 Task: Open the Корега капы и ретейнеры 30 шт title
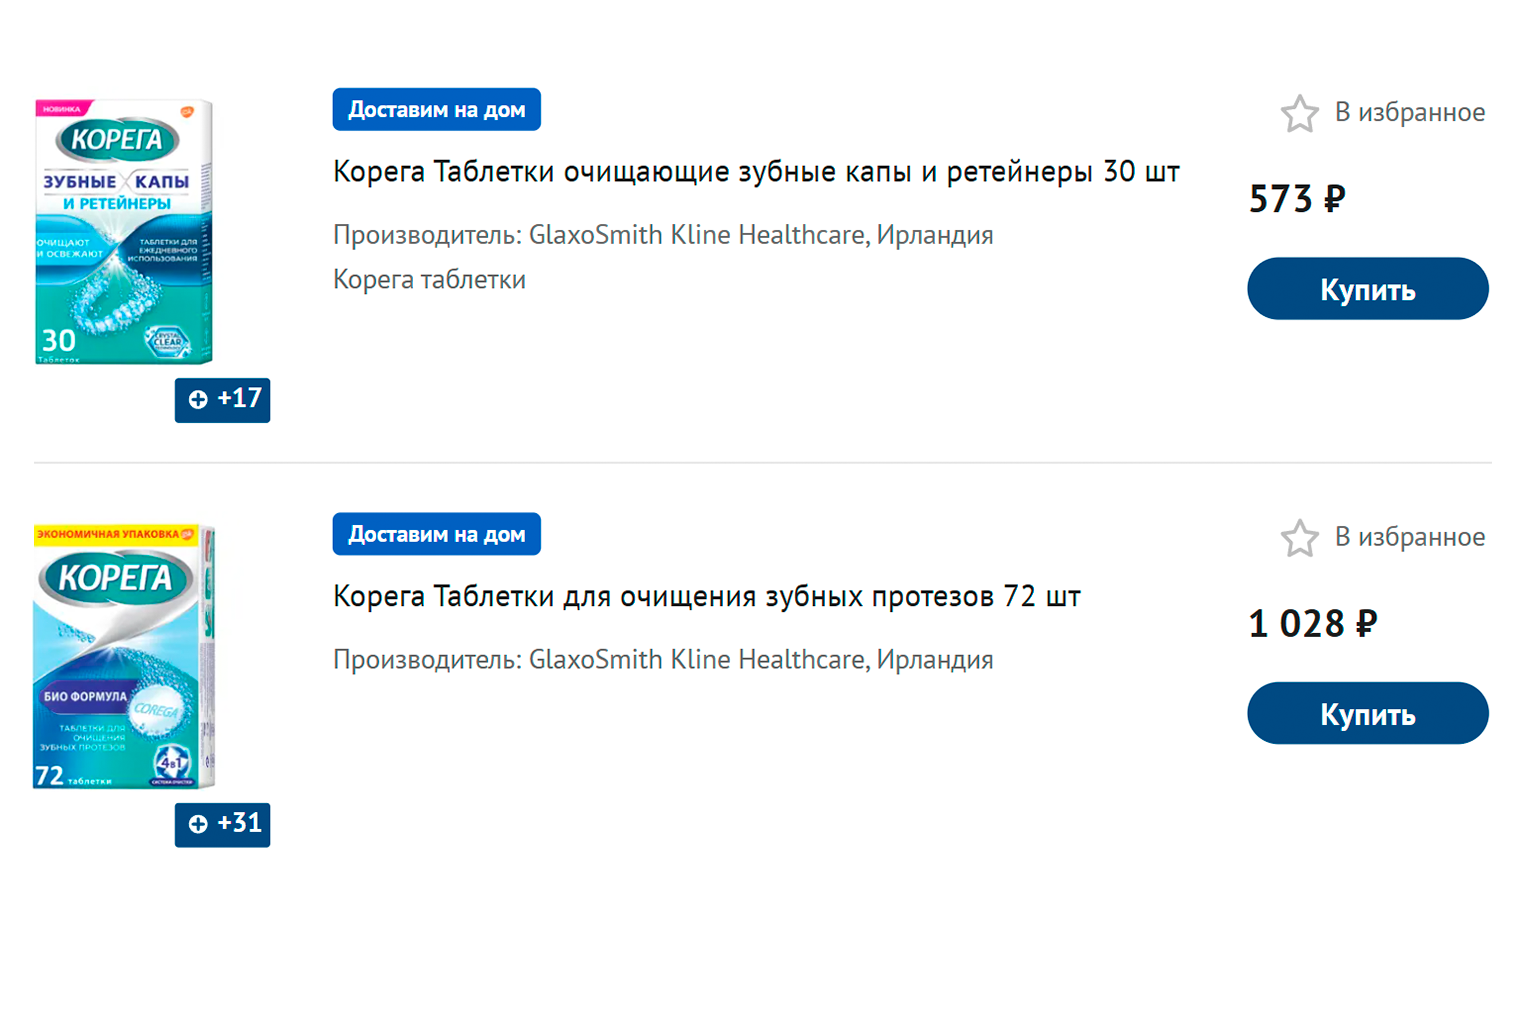tap(755, 172)
